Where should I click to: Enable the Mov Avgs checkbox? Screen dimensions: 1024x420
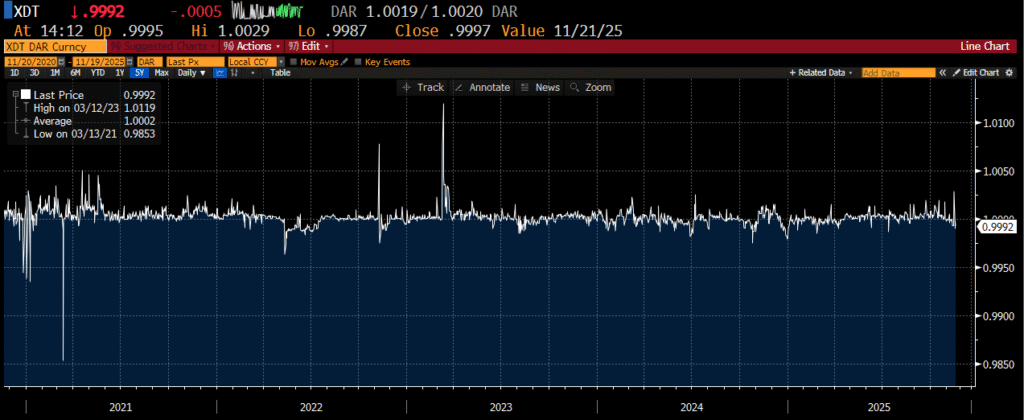point(292,61)
